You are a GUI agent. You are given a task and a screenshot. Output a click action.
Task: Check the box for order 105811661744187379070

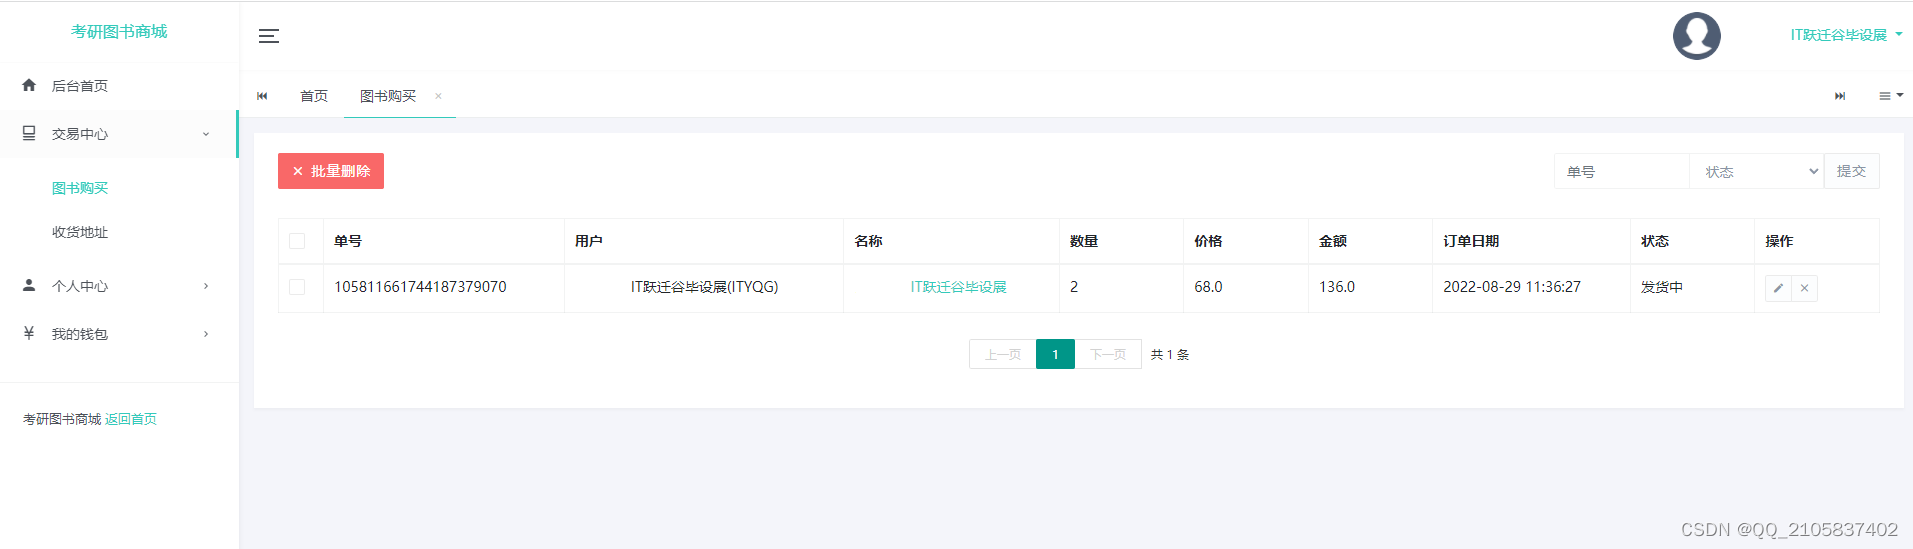click(x=297, y=287)
